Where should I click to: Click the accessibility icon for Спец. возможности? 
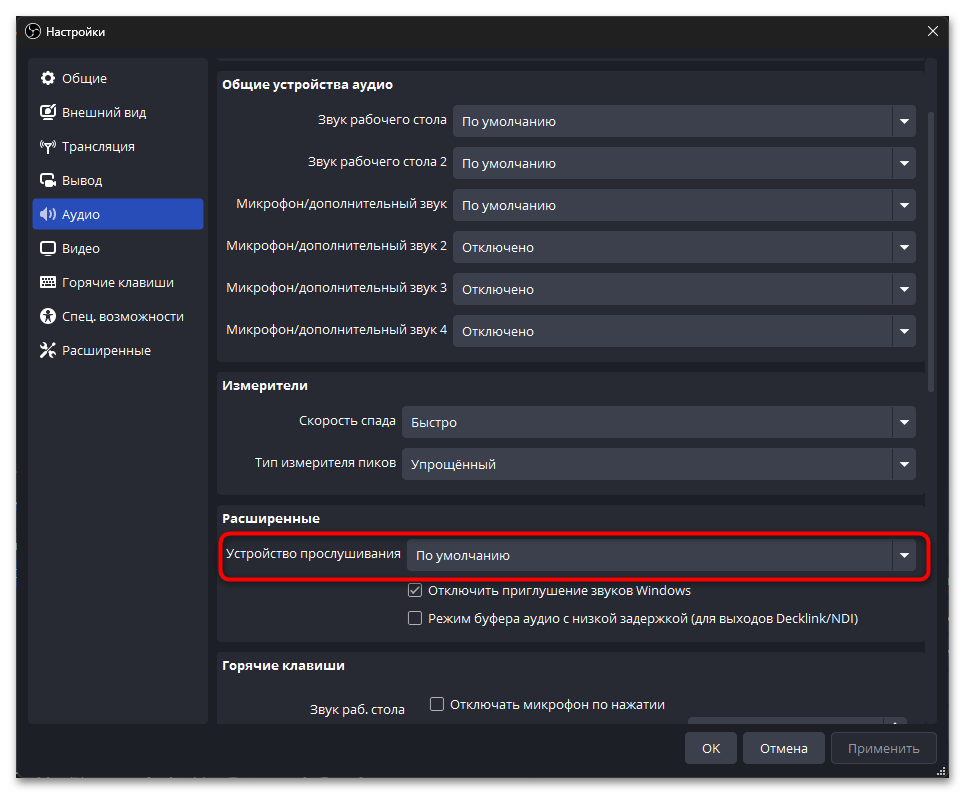tap(47, 316)
